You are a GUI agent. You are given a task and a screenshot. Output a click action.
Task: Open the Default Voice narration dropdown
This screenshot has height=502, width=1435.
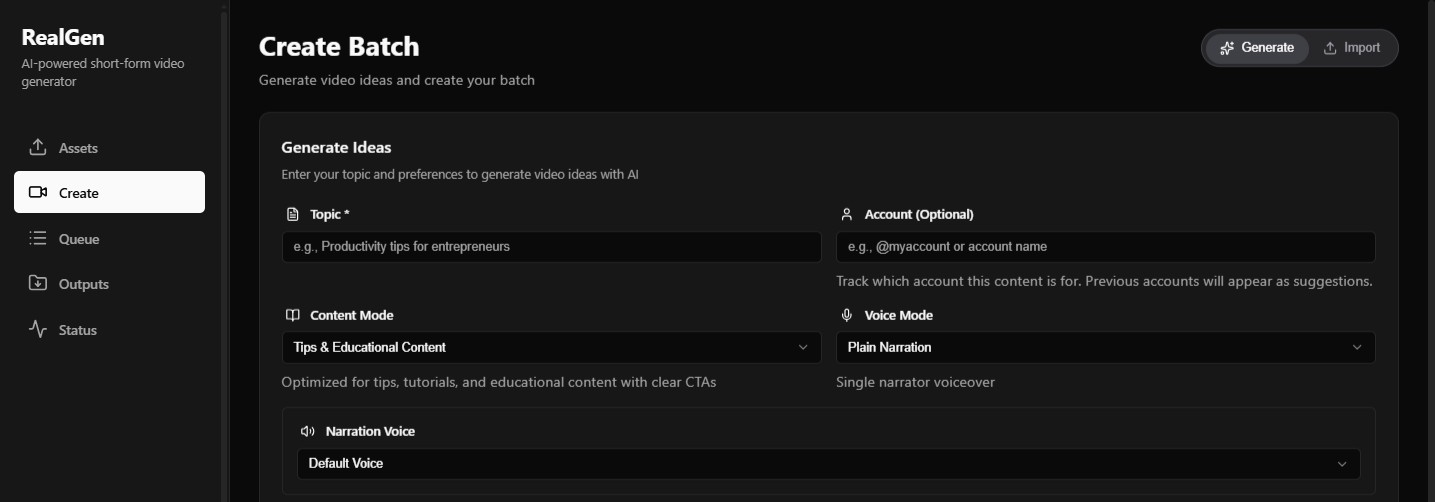[x=828, y=463]
